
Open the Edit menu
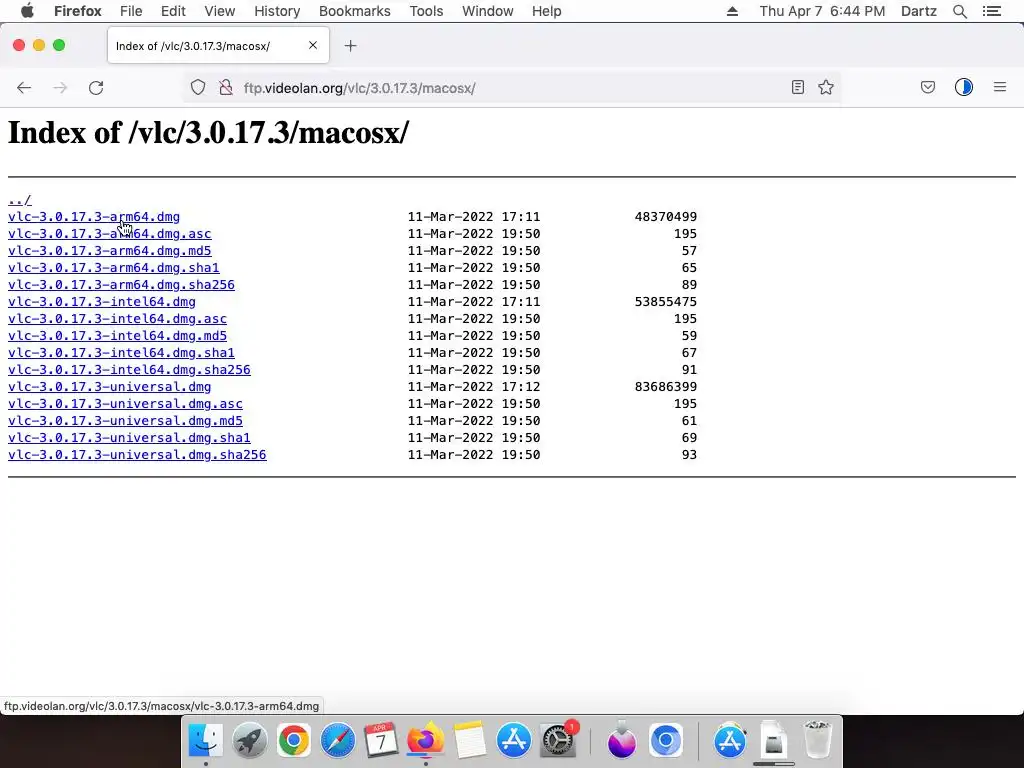click(x=173, y=11)
